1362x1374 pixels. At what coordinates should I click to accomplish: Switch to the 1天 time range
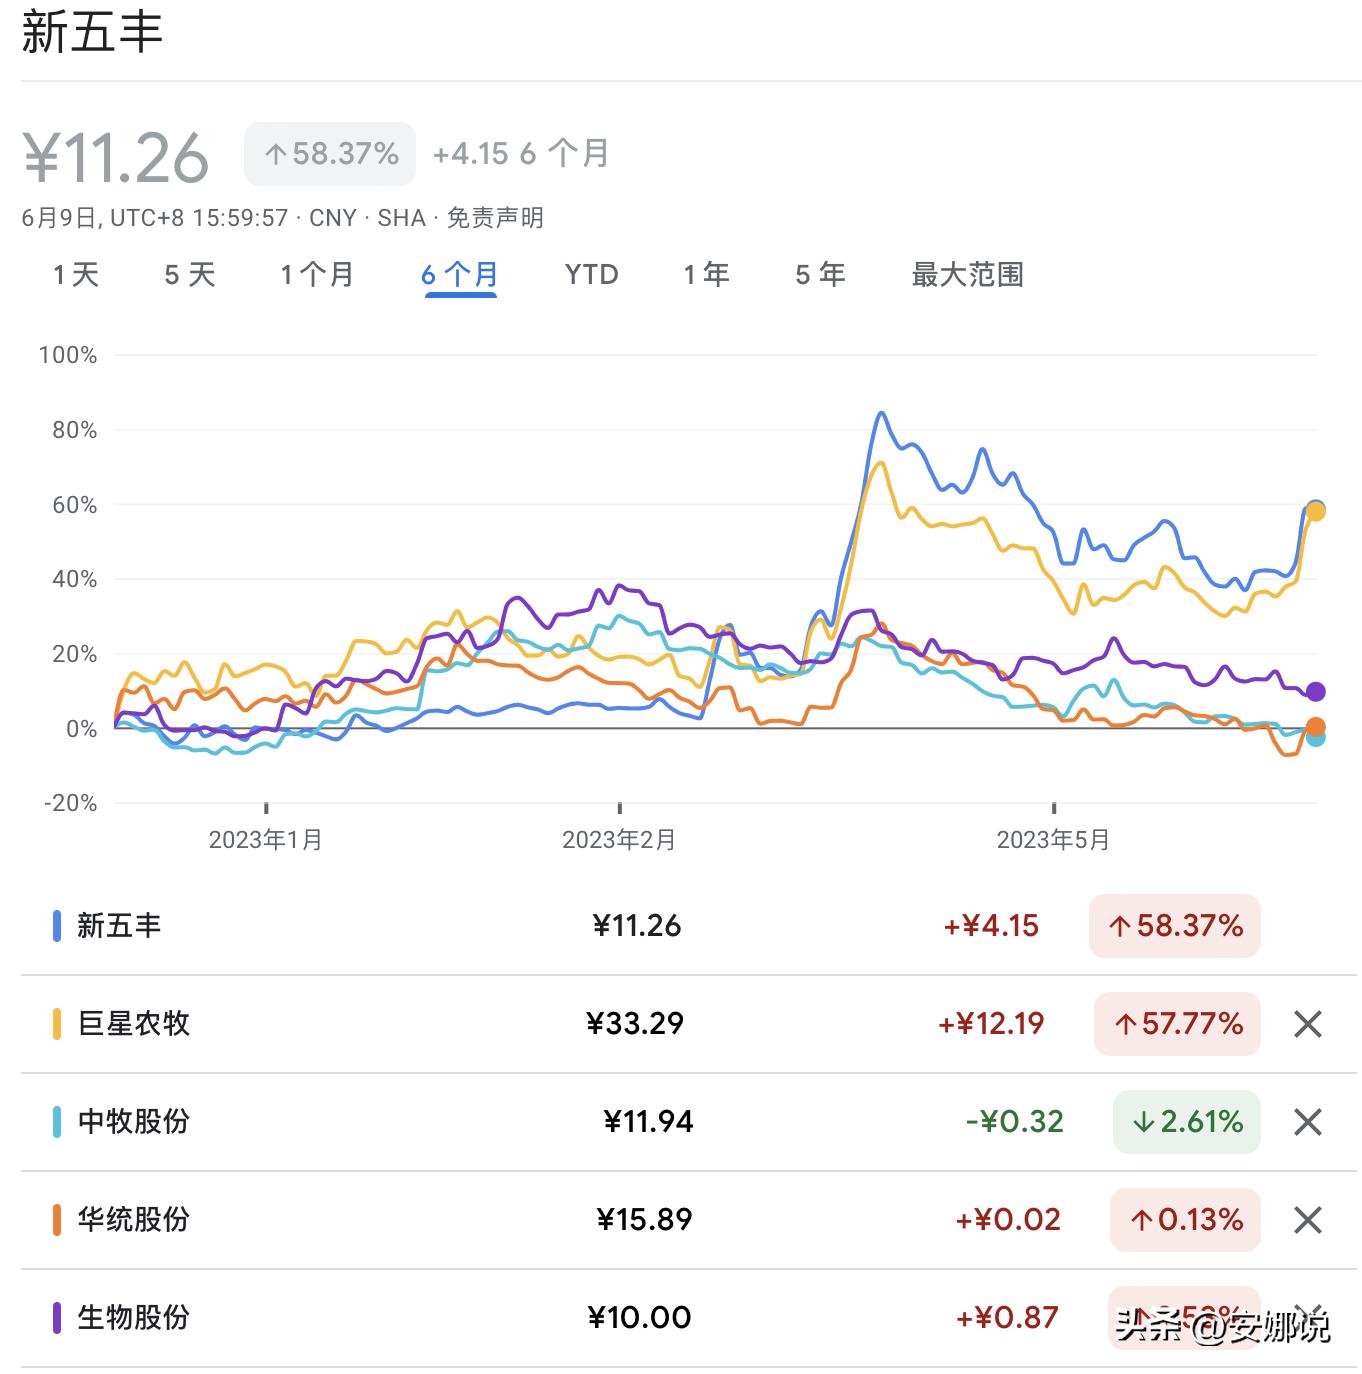pyautogui.click(x=77, y=275)
